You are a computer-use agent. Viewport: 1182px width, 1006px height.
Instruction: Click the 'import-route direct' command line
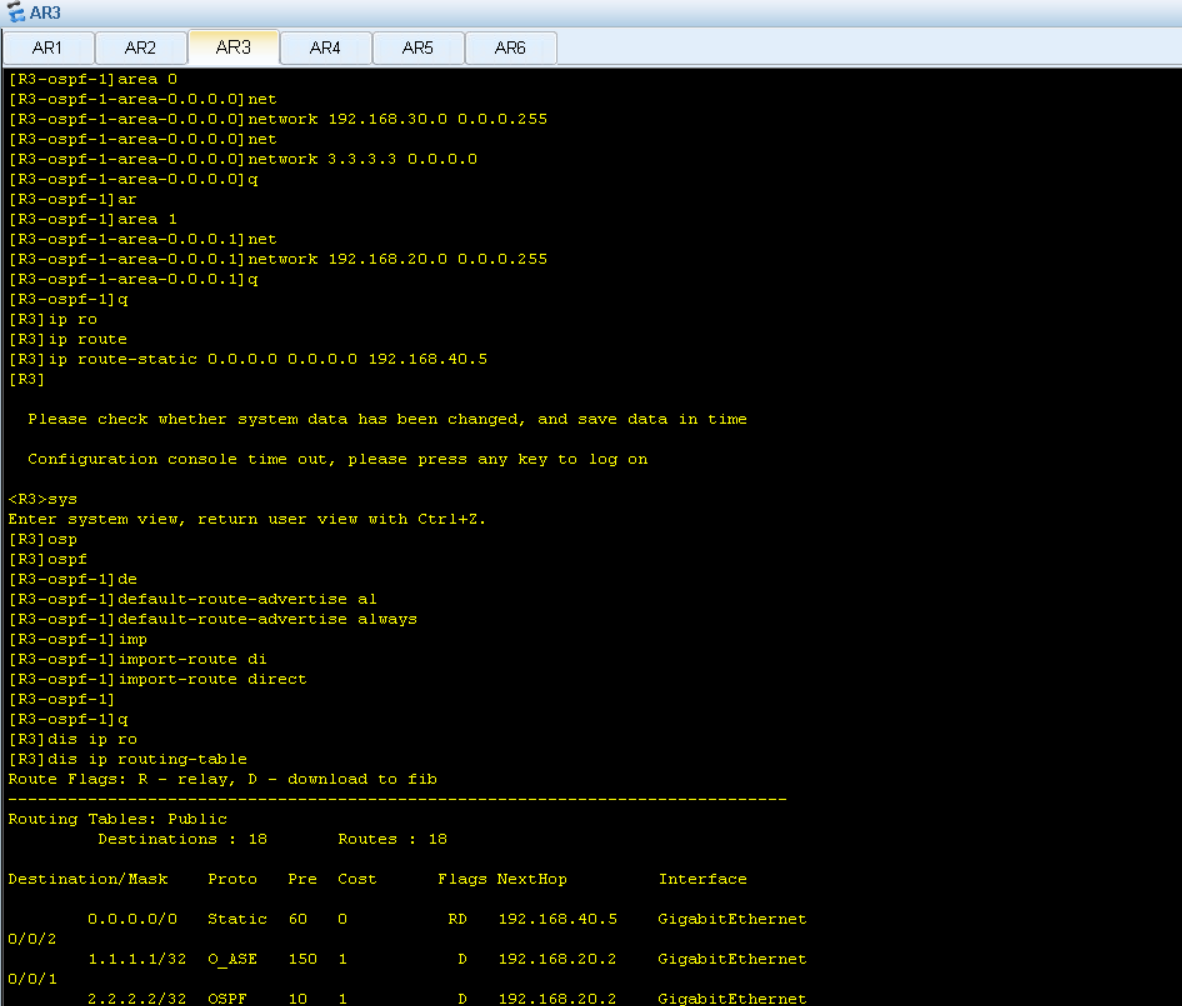click(x=158, y=680)
